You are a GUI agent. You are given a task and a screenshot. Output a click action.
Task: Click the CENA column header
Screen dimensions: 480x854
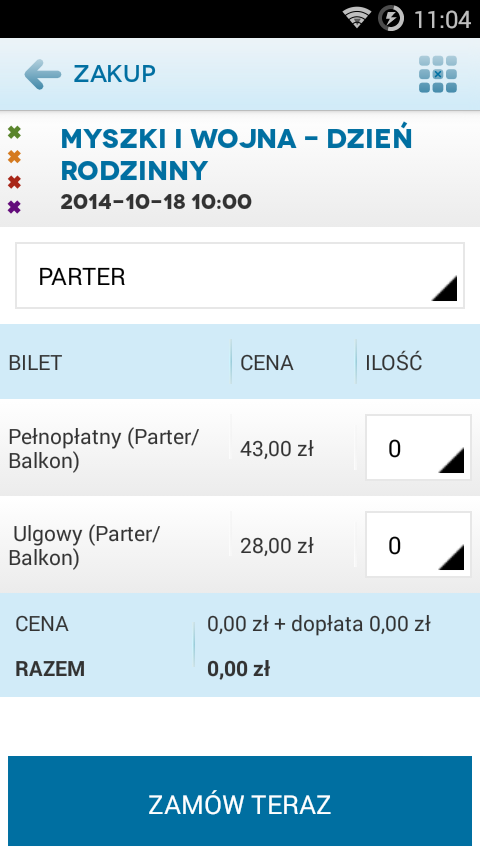pyautogui.click(x=266, y=363)
